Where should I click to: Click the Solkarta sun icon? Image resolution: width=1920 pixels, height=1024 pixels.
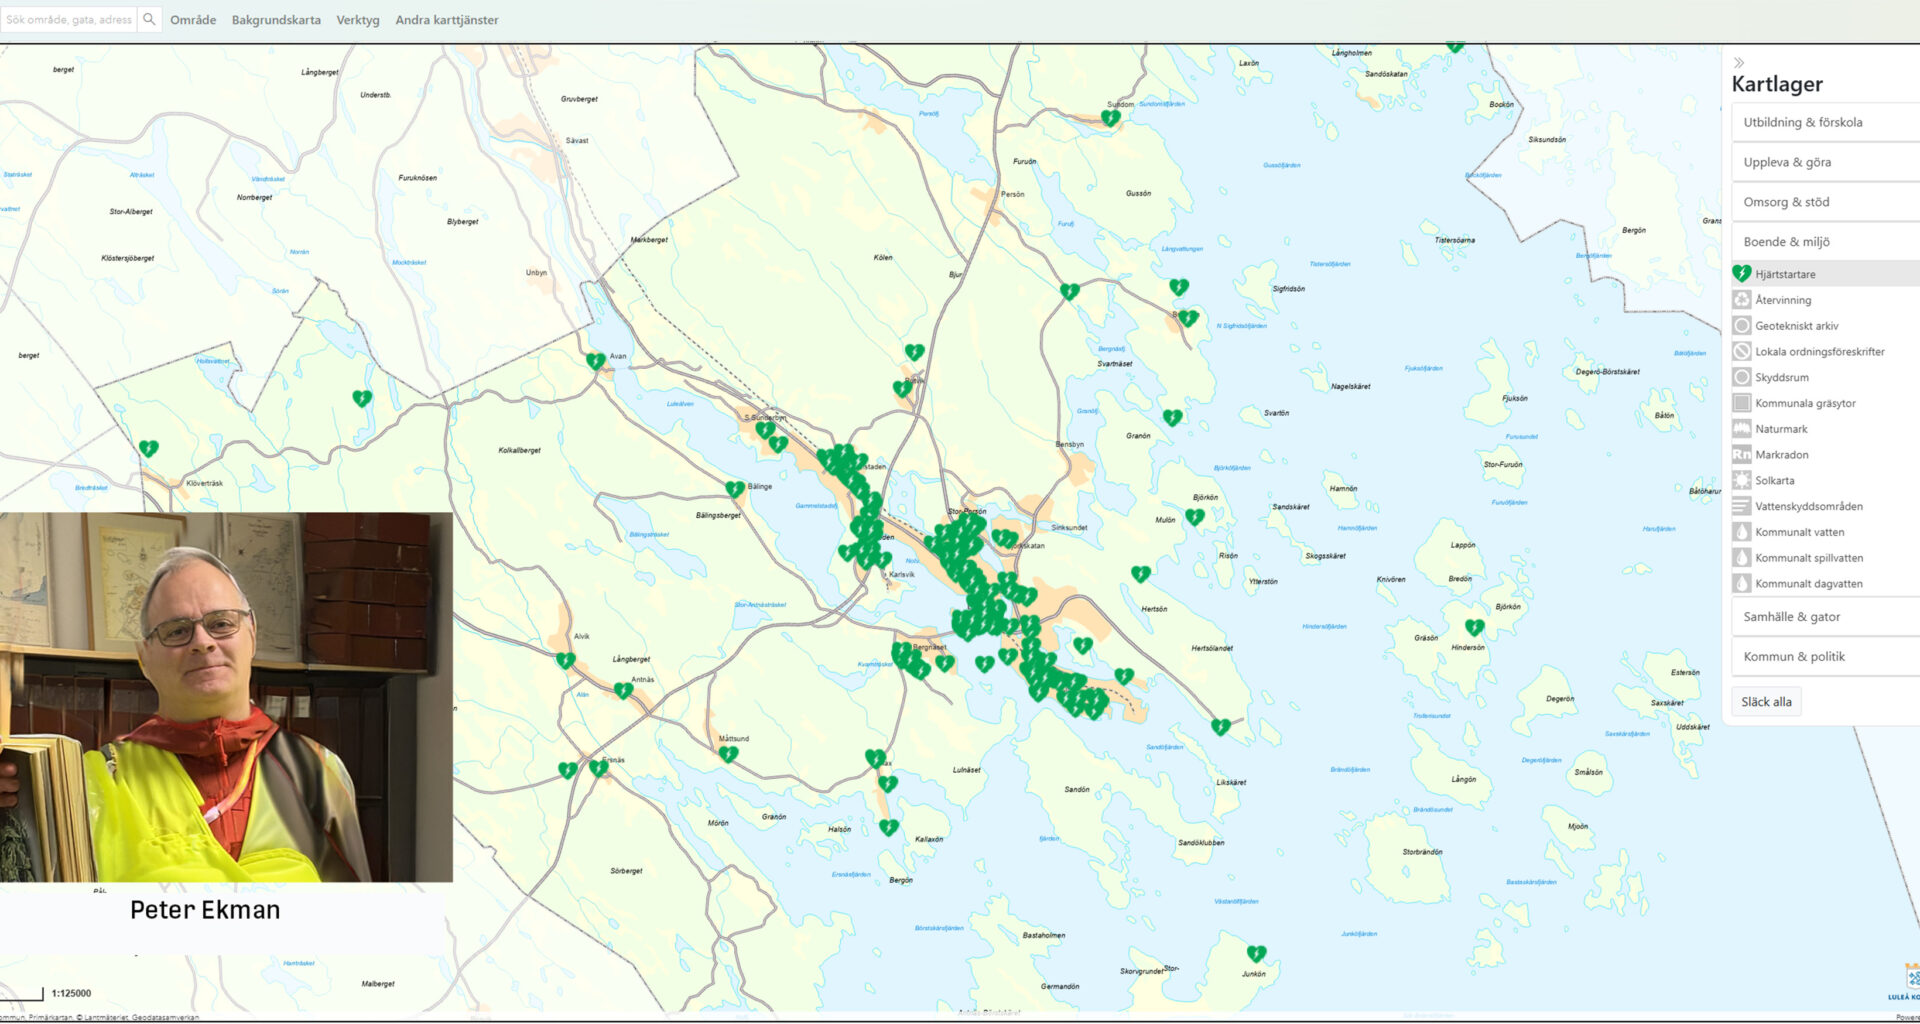click(1743, 480)
